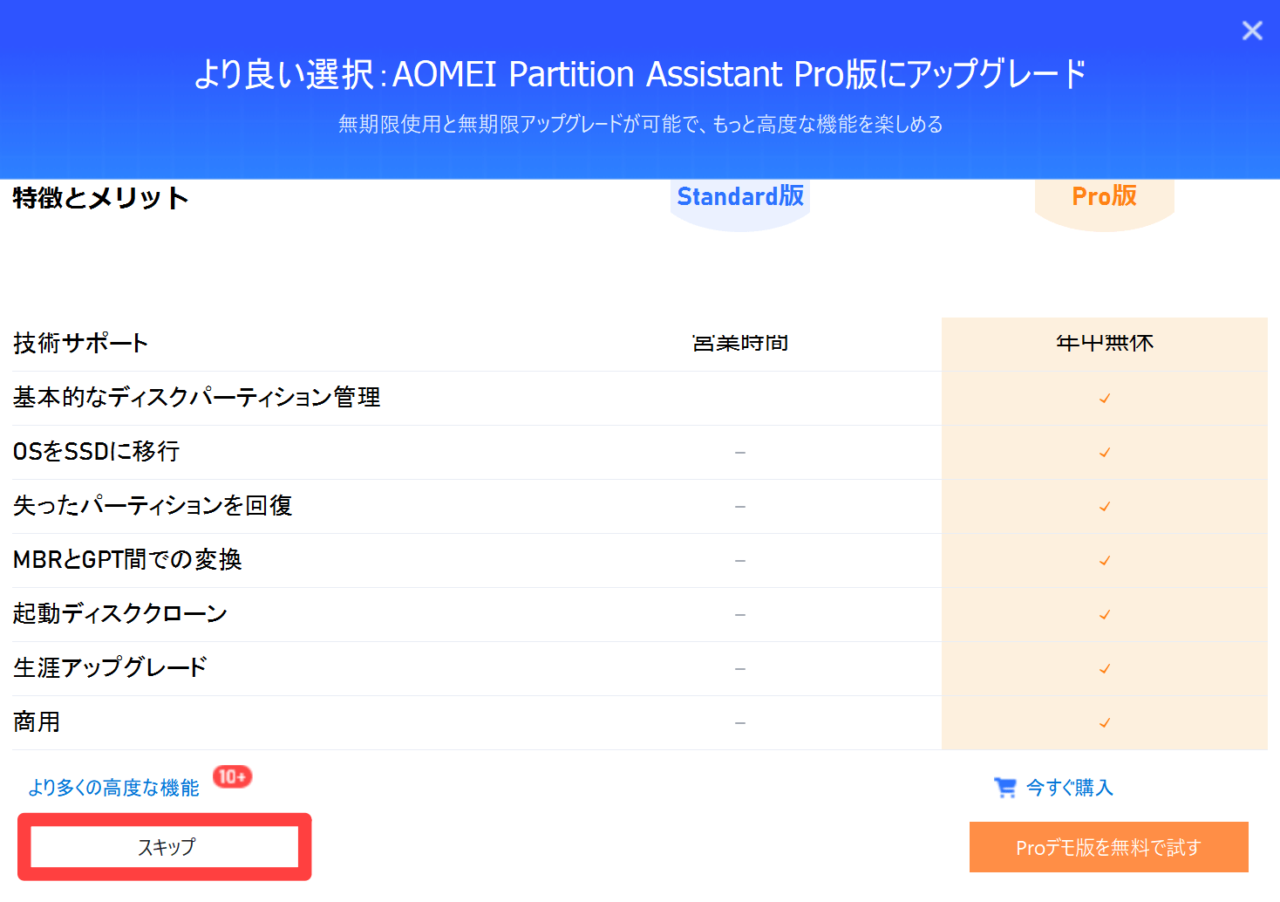Click the dash under Standard for 生涯アップグレード
This screenshot has width=1280, height=902.
740,668
